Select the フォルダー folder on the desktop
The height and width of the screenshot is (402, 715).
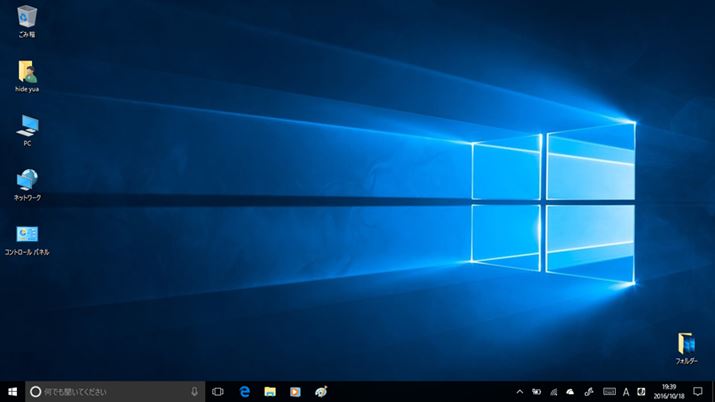686,343
